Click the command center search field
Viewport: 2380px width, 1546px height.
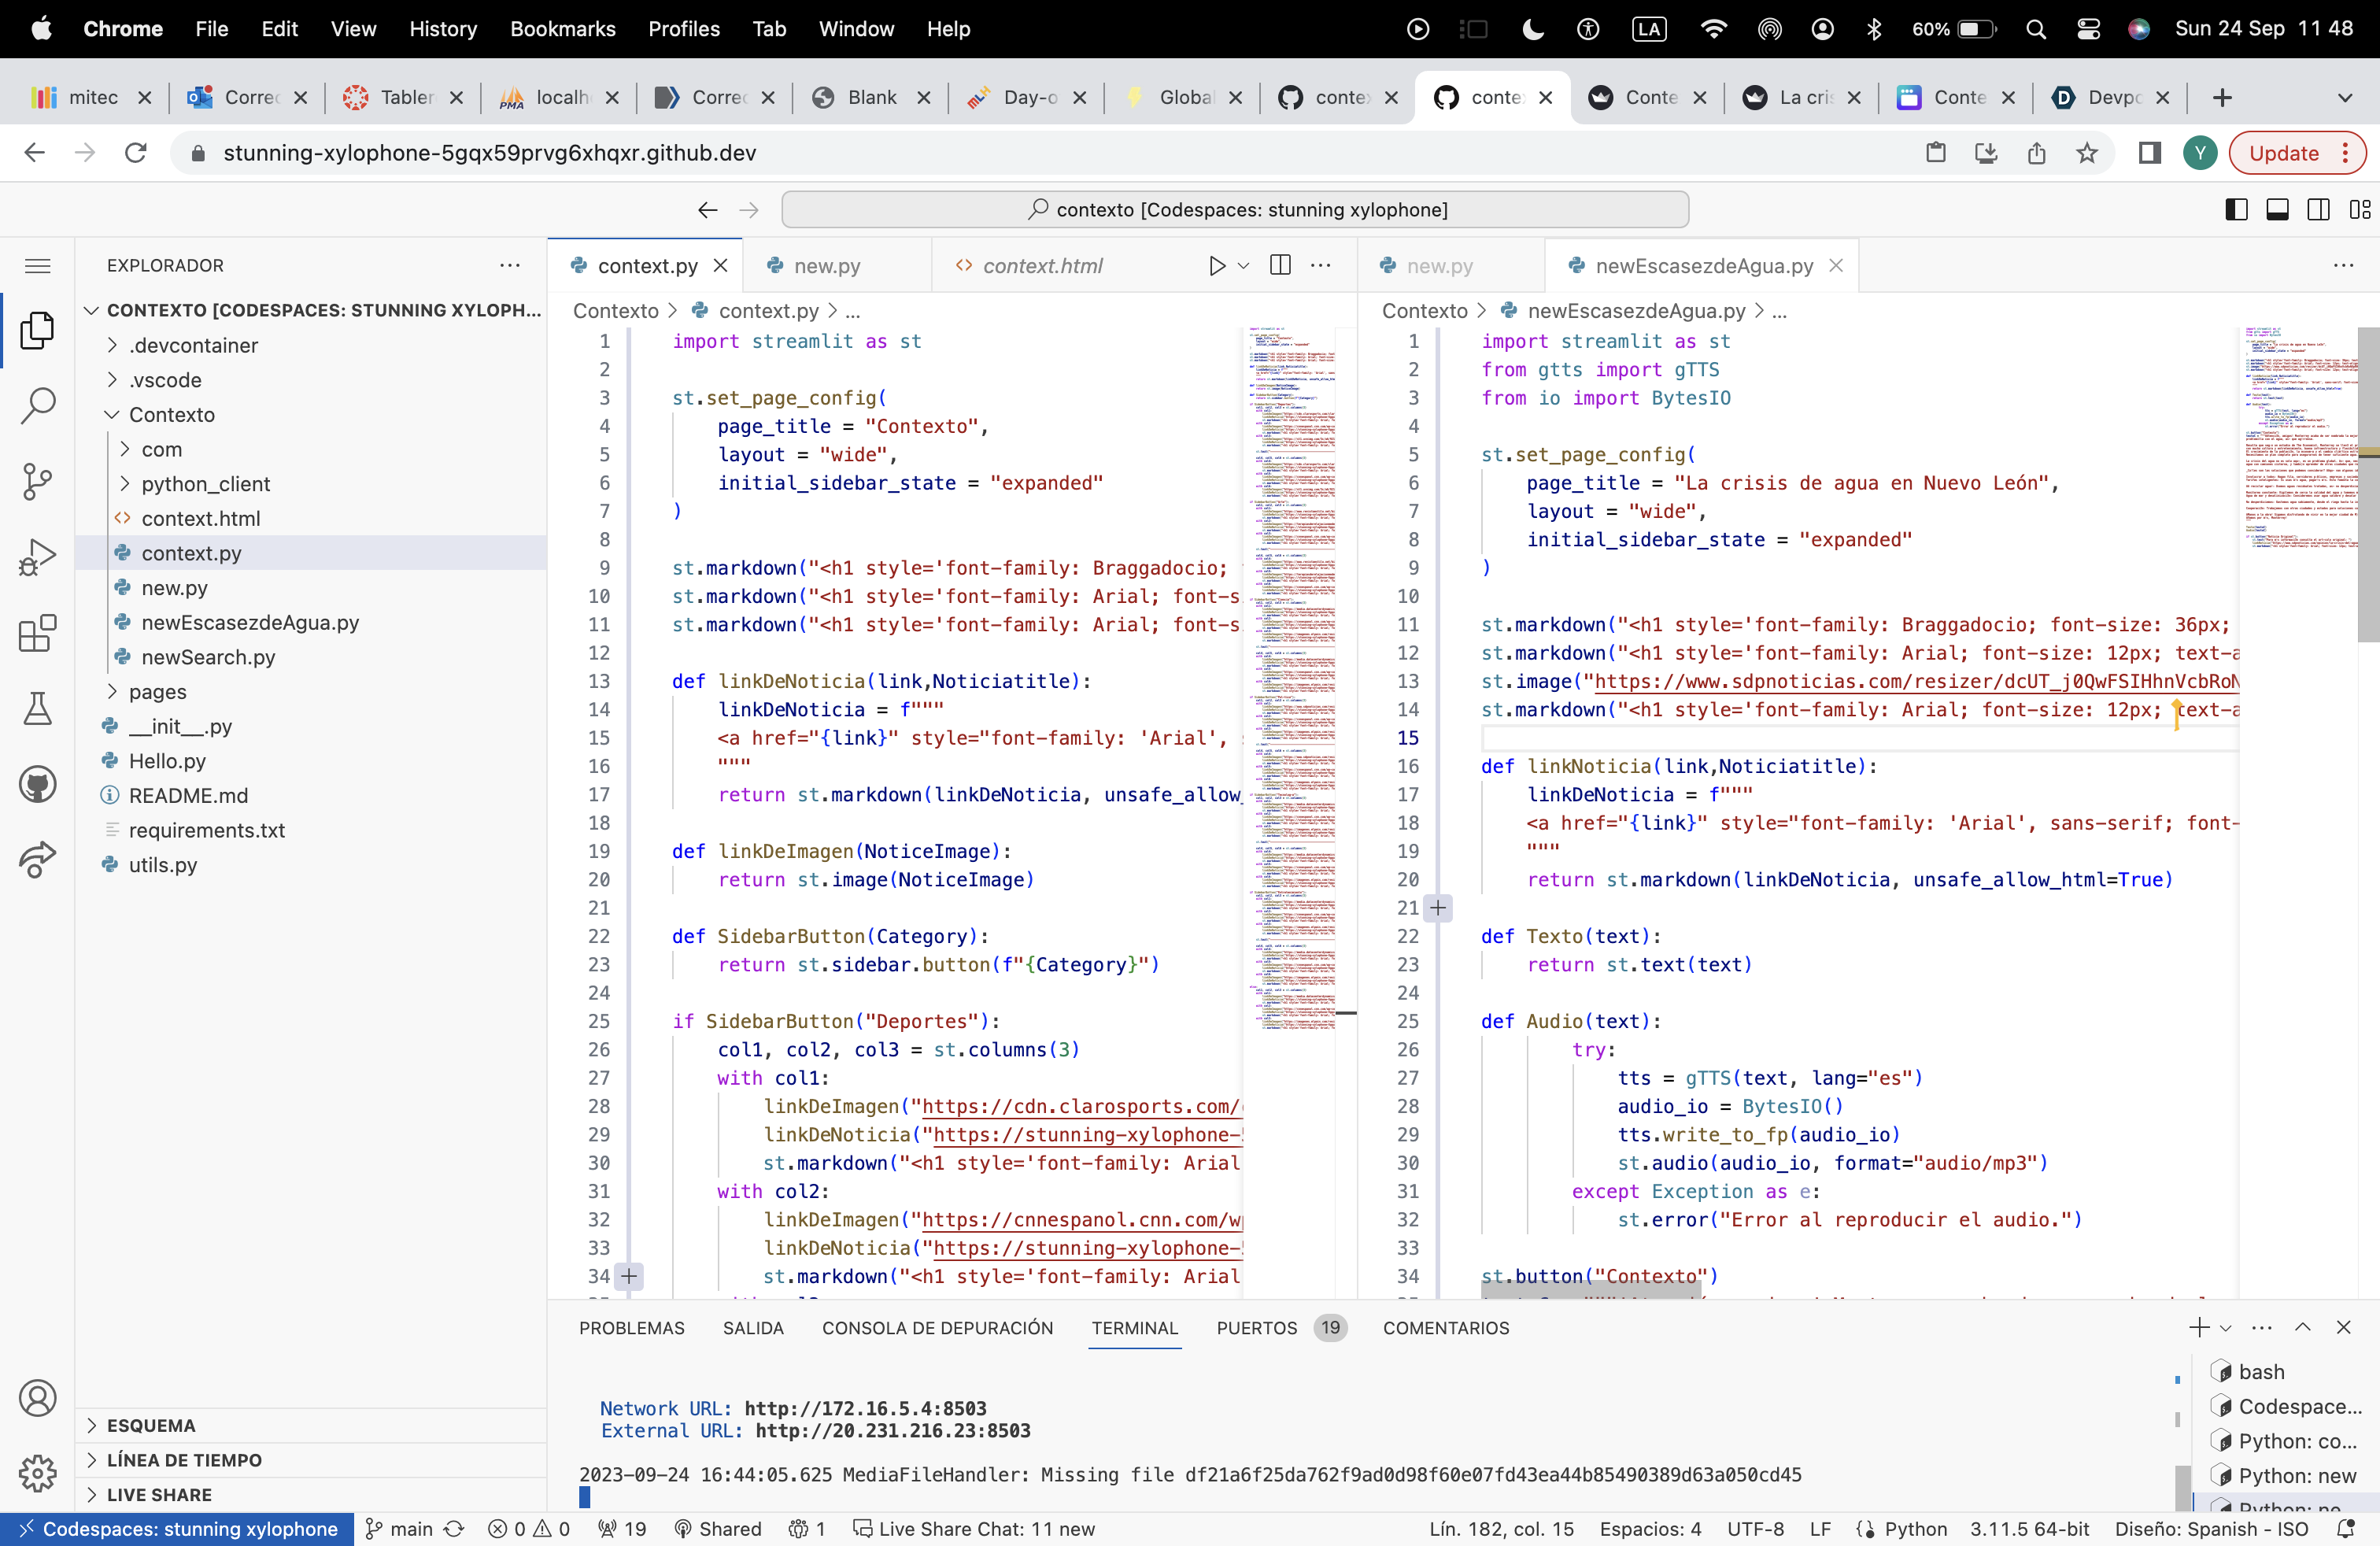coord(1235,210)
